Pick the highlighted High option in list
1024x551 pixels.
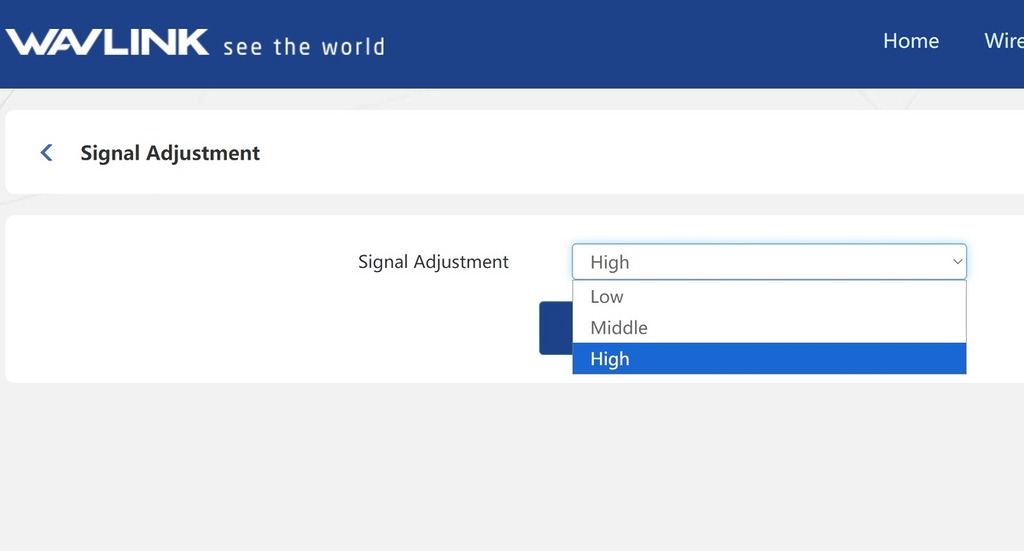[610, 359]
